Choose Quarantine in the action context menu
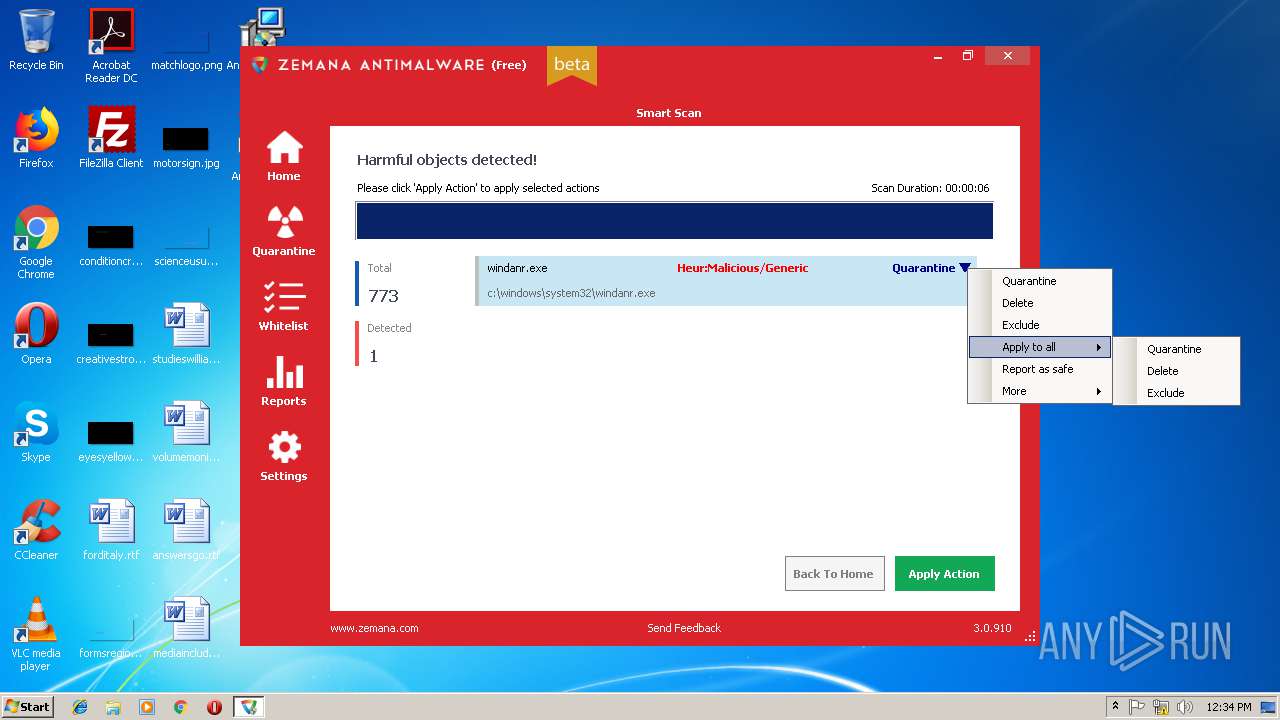1280x720 pixels. click(x=1029, y=281)
